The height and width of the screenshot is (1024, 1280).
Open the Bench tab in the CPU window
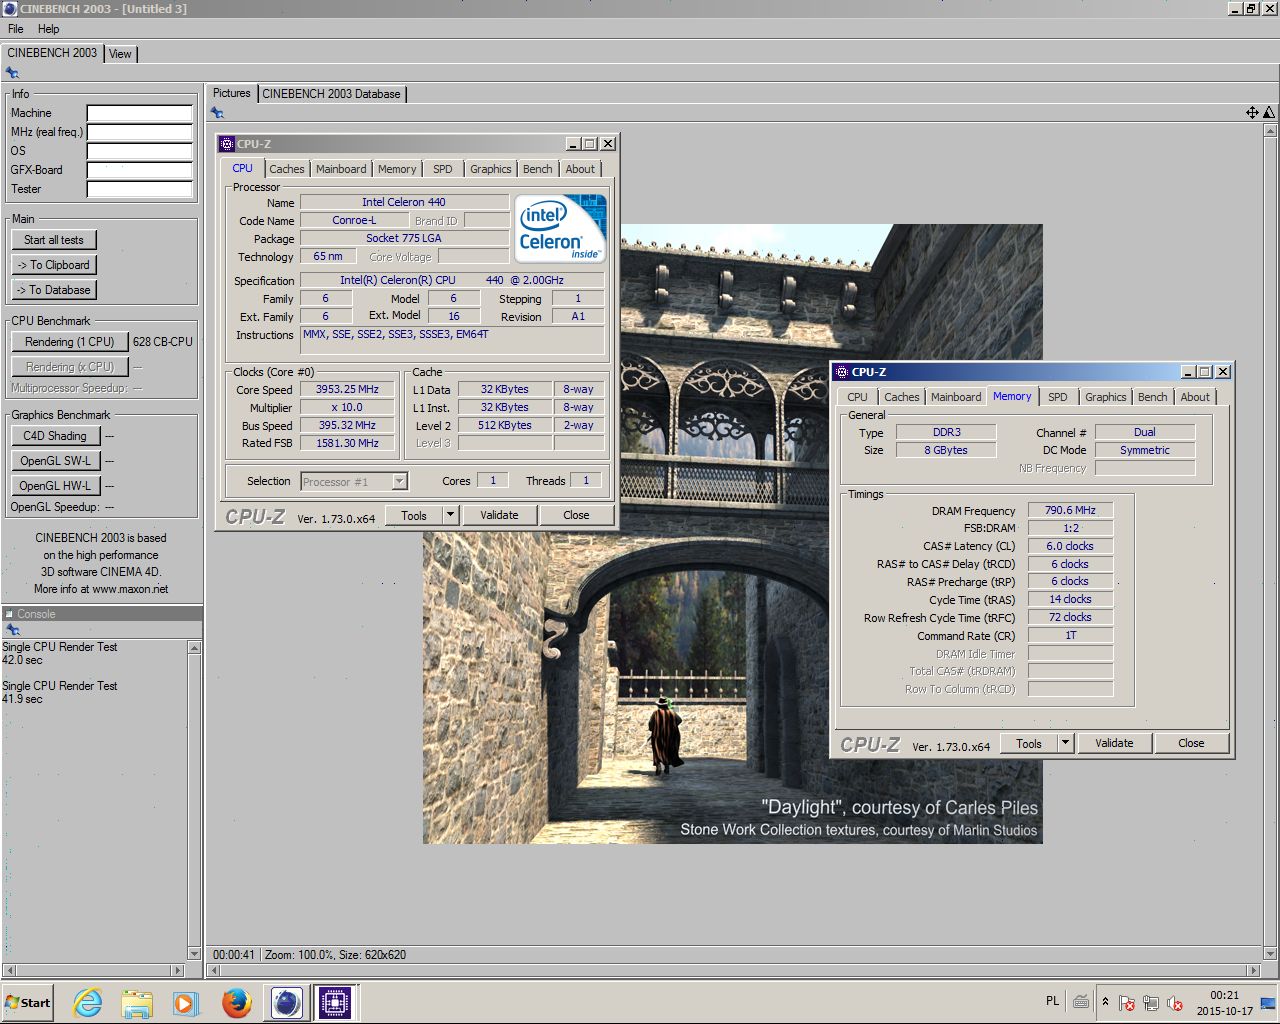coord(538,169)
